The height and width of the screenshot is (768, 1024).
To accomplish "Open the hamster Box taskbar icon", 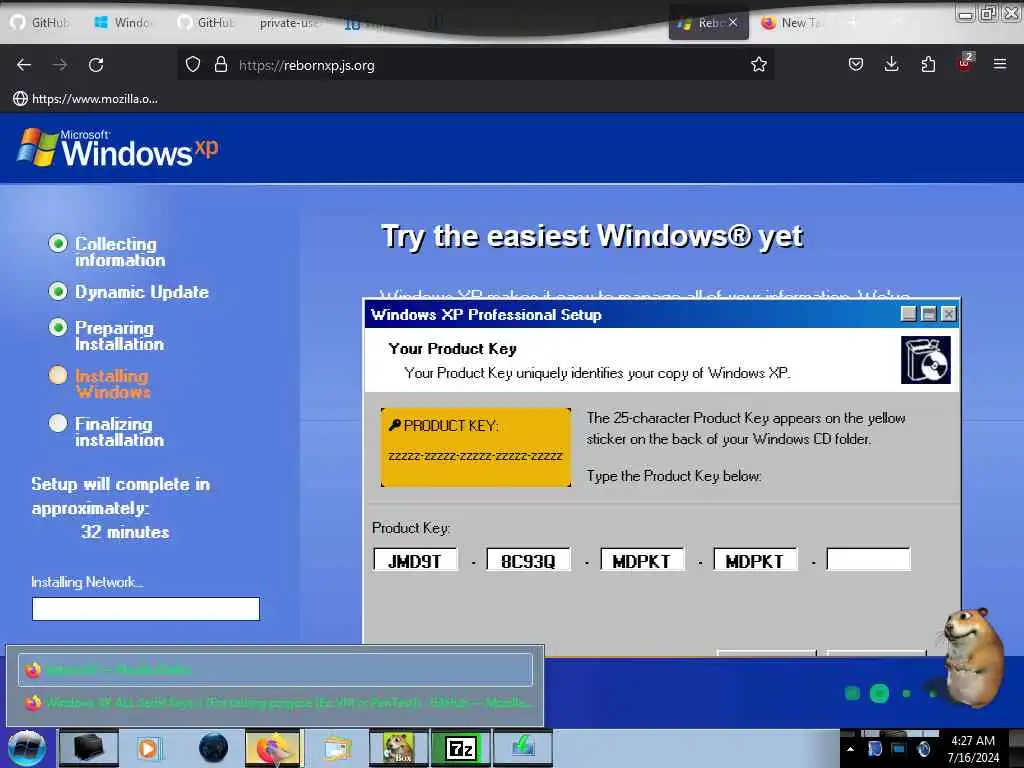I will click(398, 748).
